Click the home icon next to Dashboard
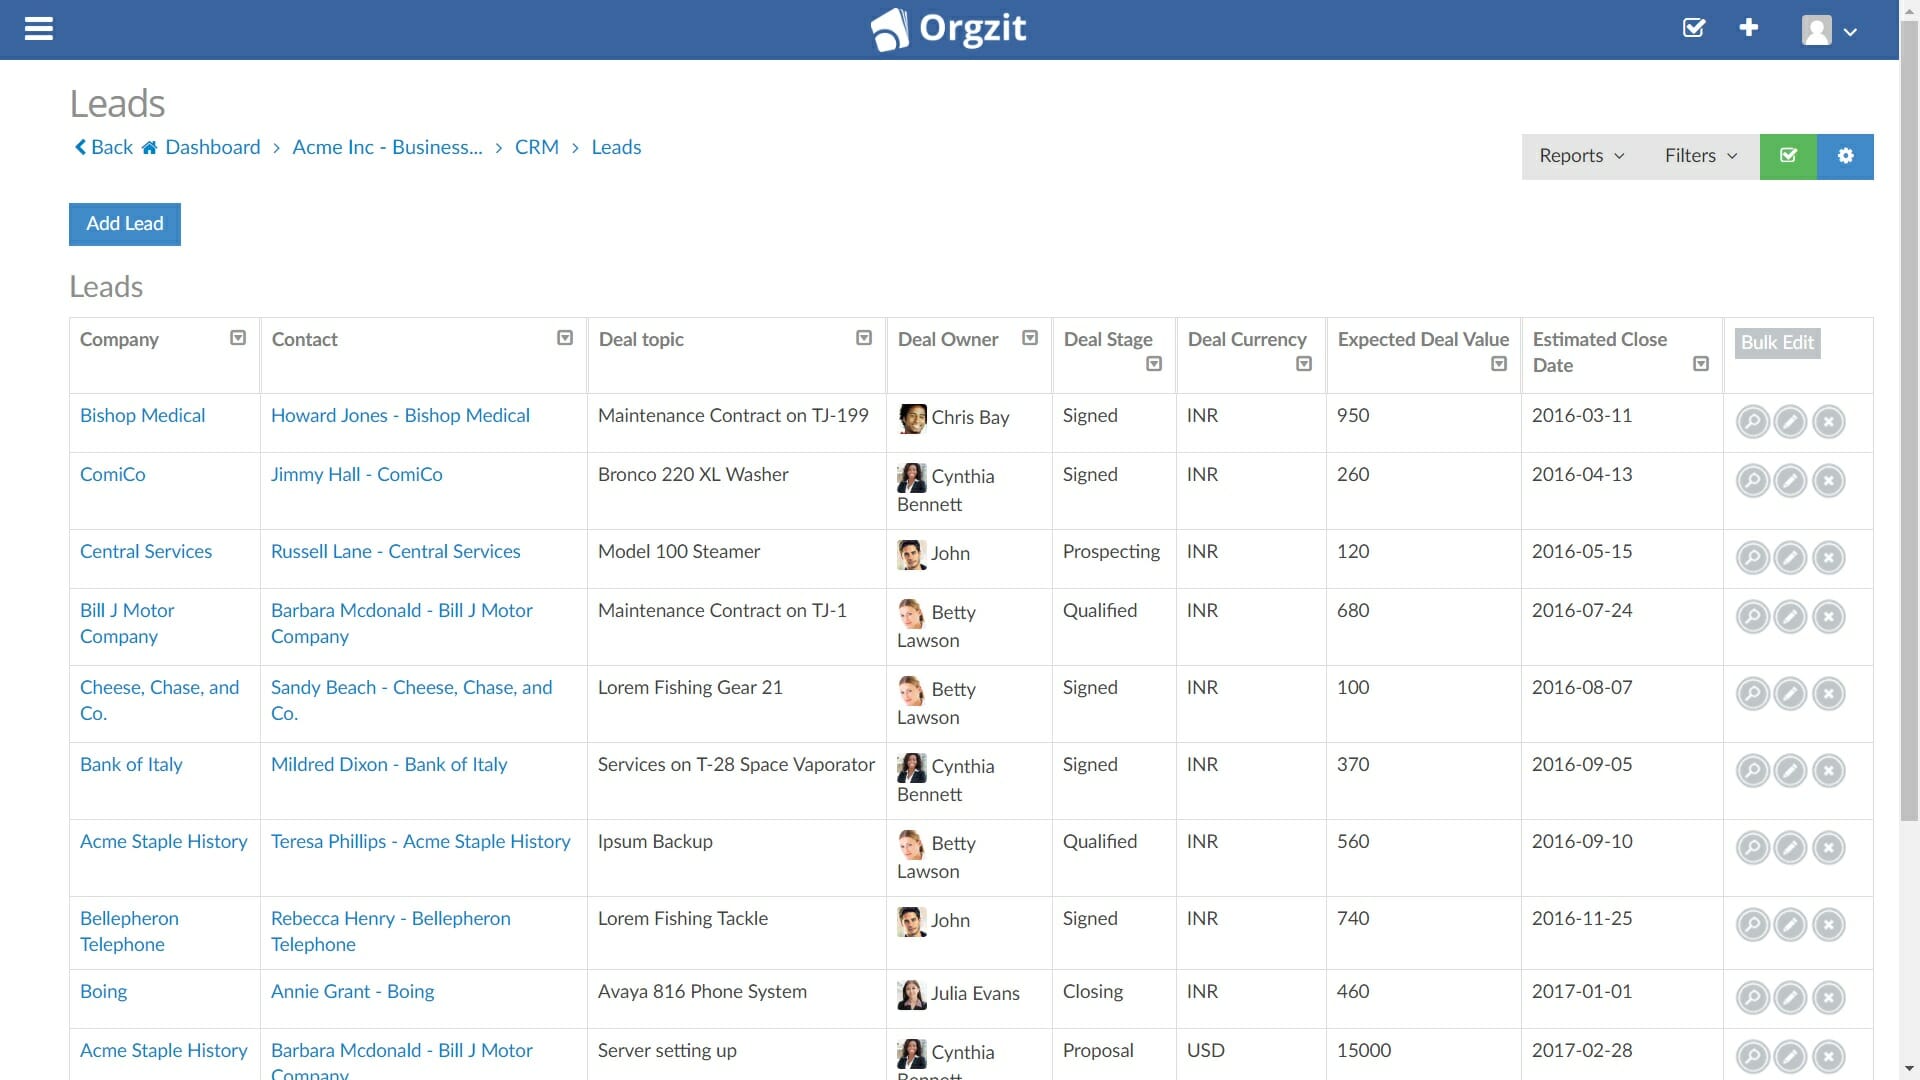This screenshot has width=1920, height=1080. [x=149, y=148]
